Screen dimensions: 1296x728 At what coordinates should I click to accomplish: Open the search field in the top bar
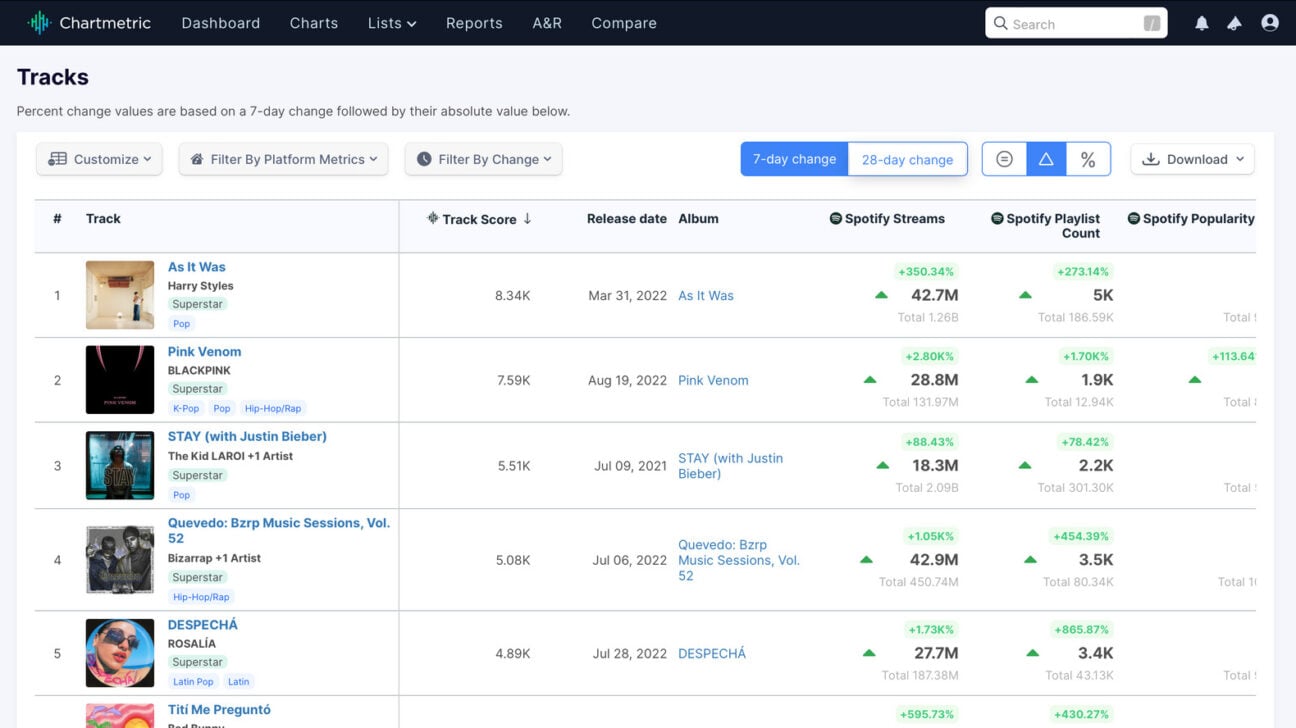tap(1075, 22)
